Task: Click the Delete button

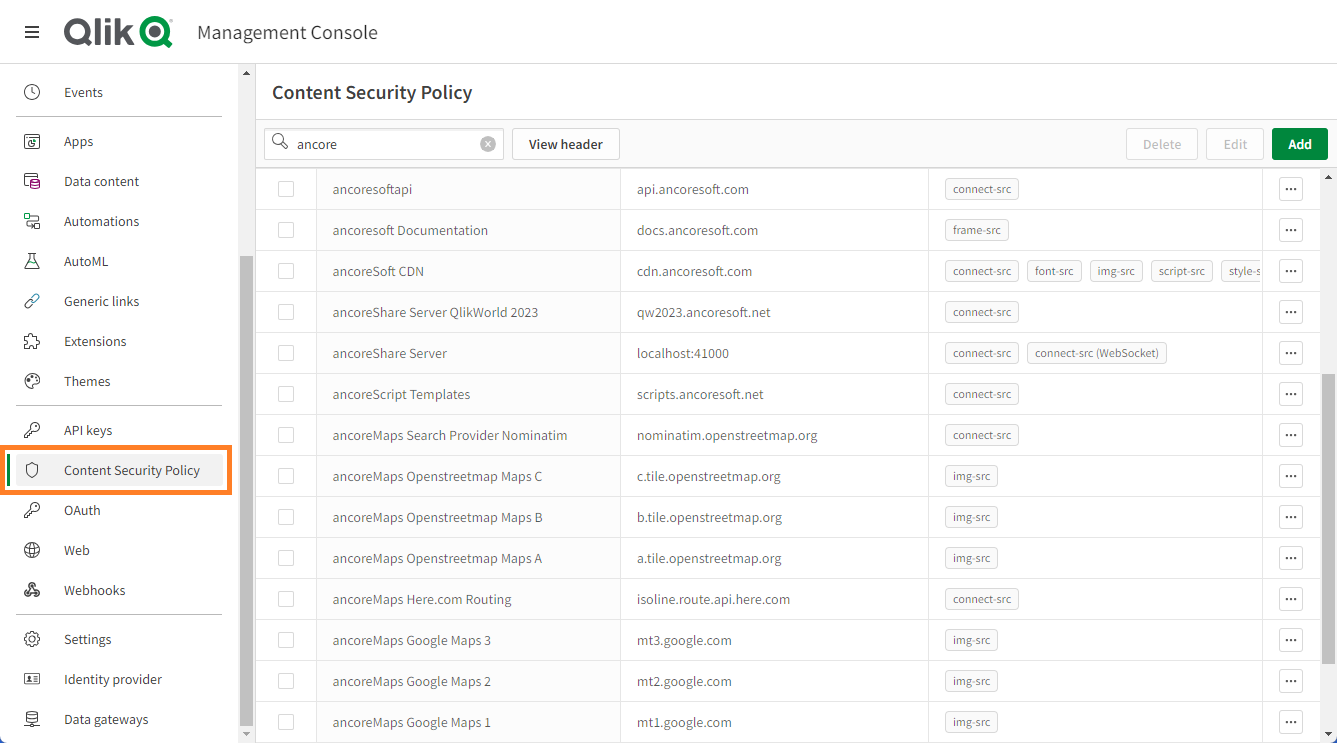Action: coord(1162,144)
